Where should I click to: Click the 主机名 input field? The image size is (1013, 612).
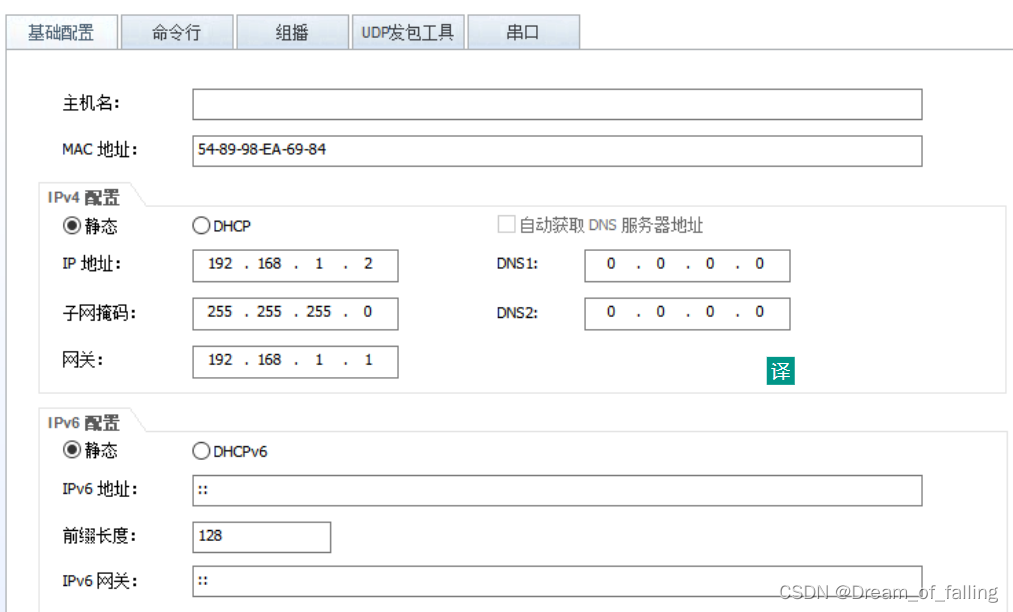click(557, 105)
